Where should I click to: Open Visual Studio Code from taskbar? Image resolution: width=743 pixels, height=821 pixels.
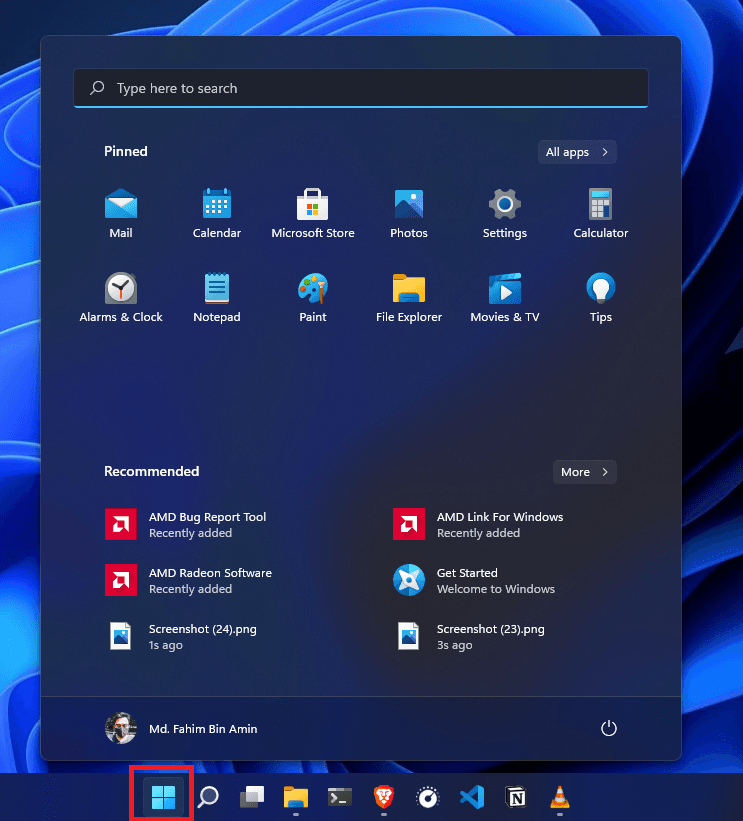click(472, 797)
